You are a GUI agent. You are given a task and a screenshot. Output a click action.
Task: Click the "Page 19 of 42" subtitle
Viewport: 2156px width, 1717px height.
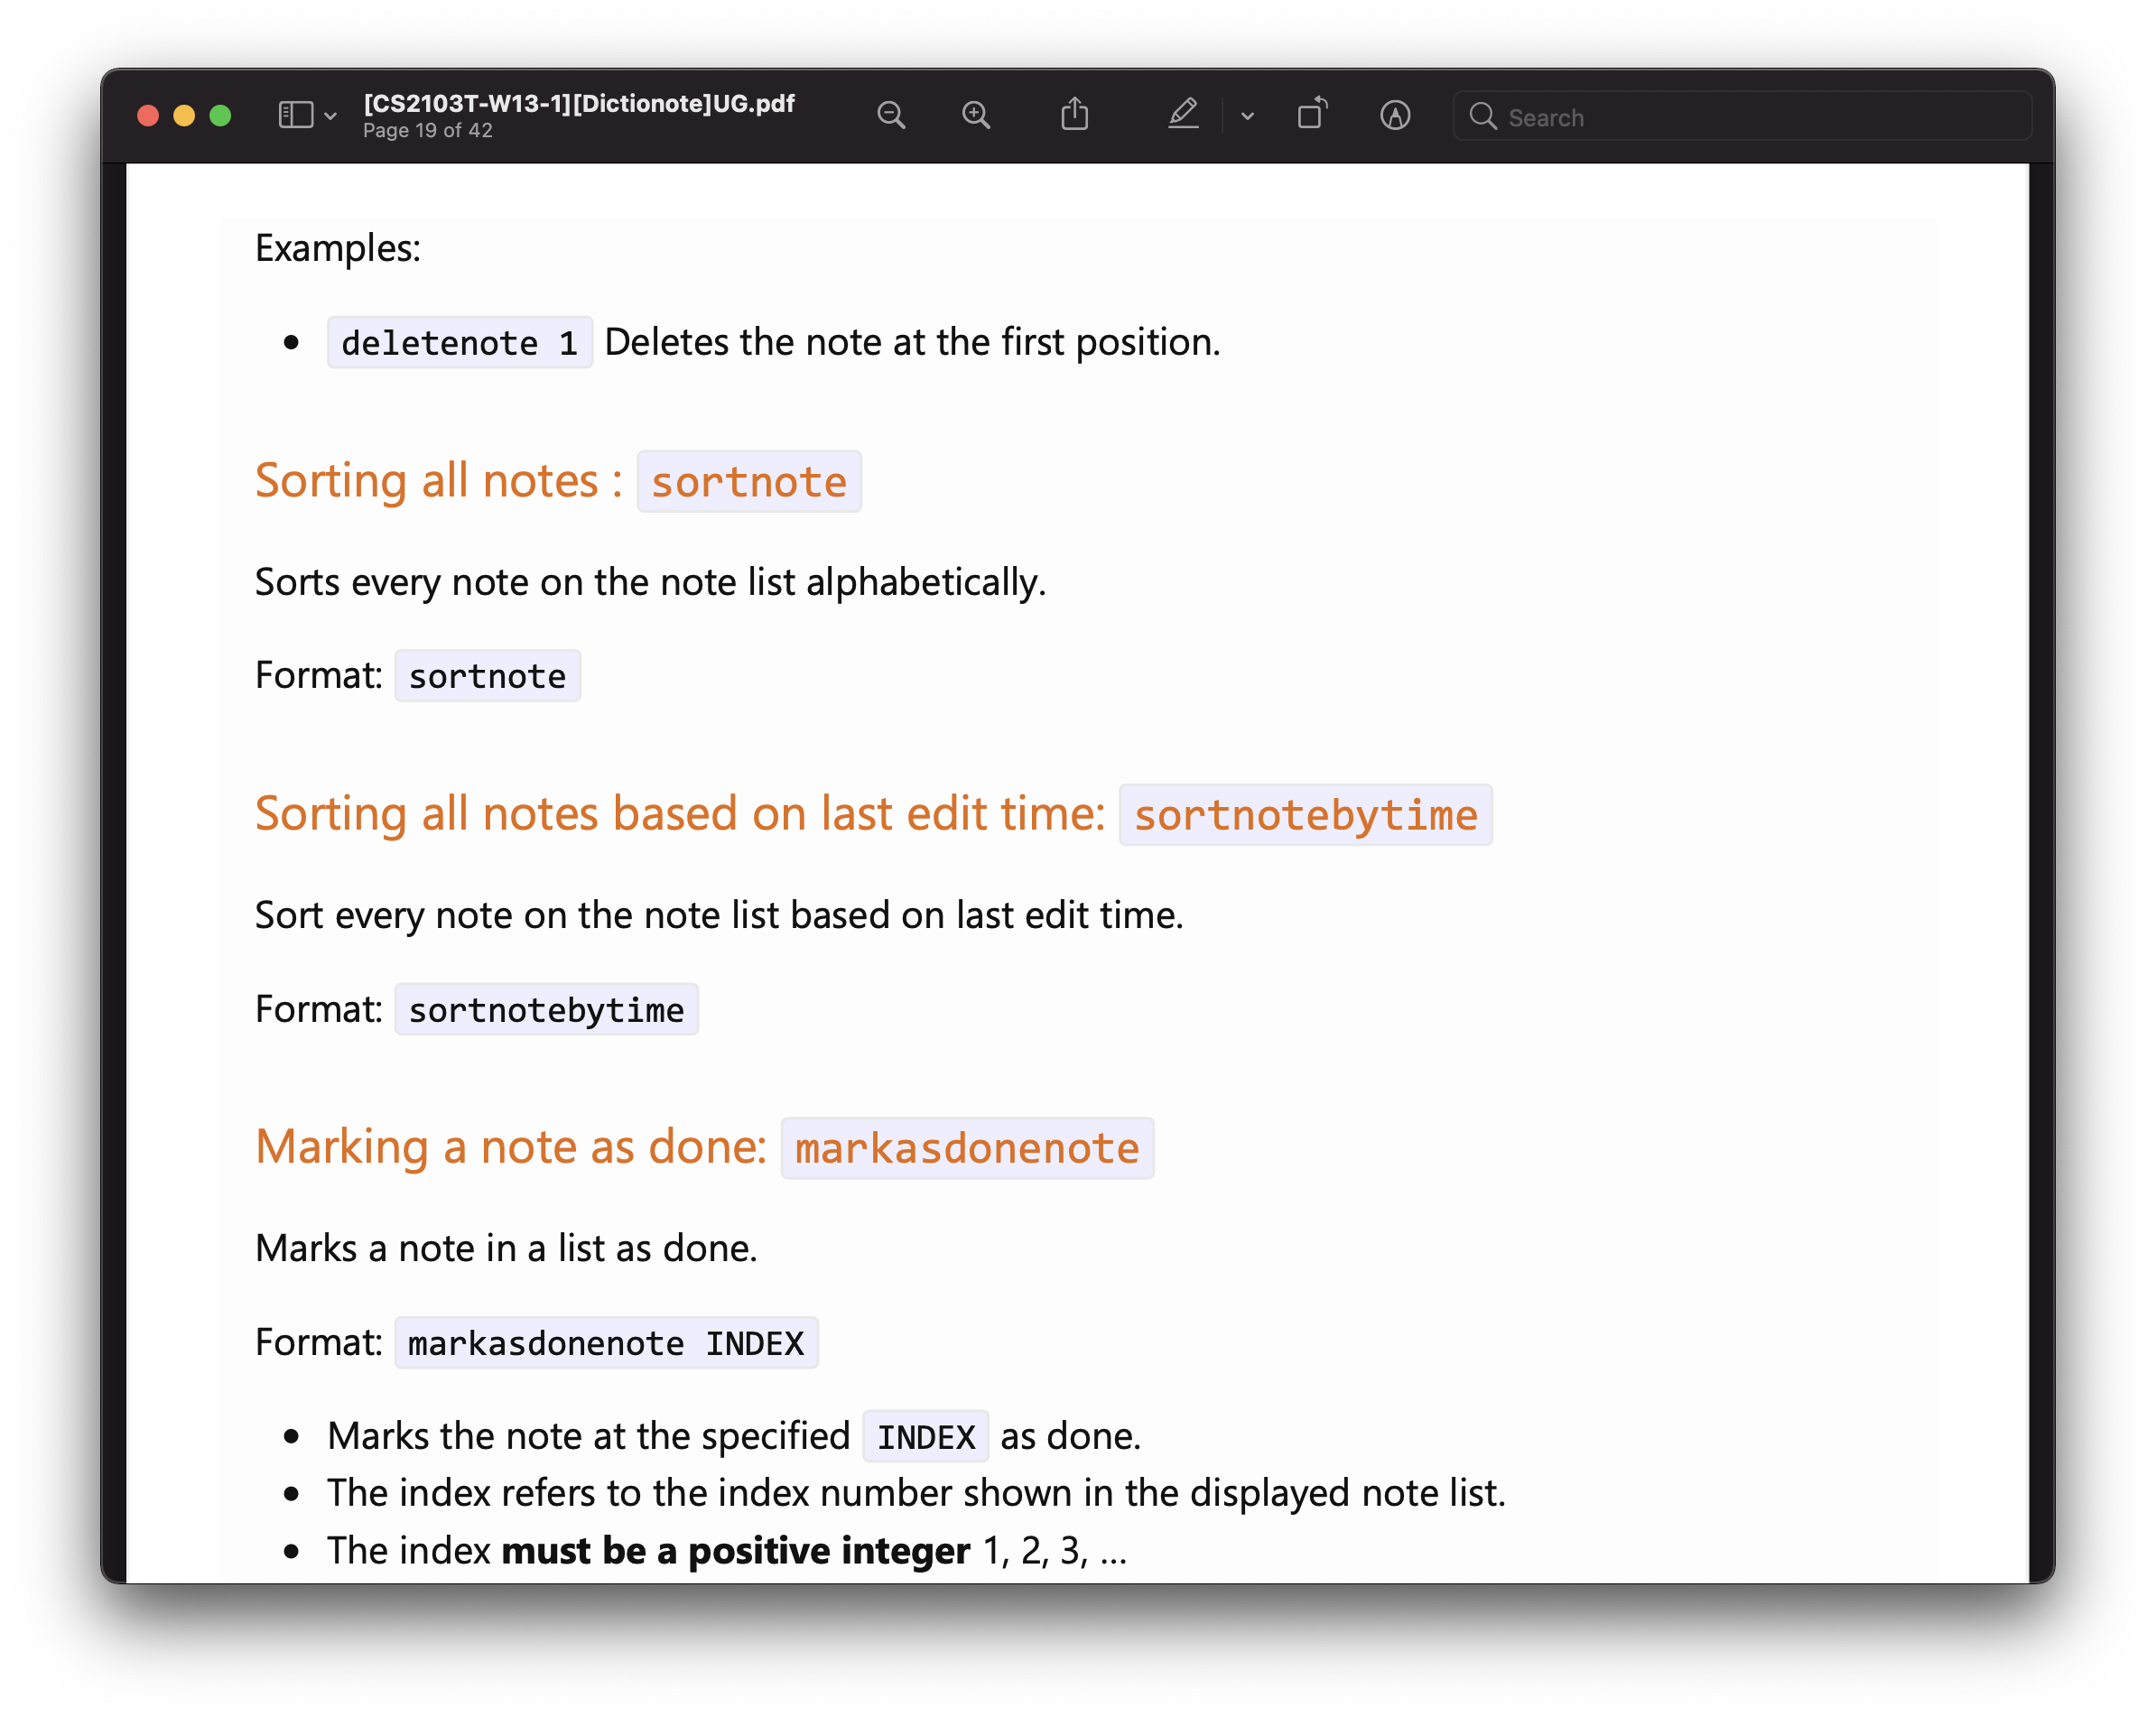(428, 131)
